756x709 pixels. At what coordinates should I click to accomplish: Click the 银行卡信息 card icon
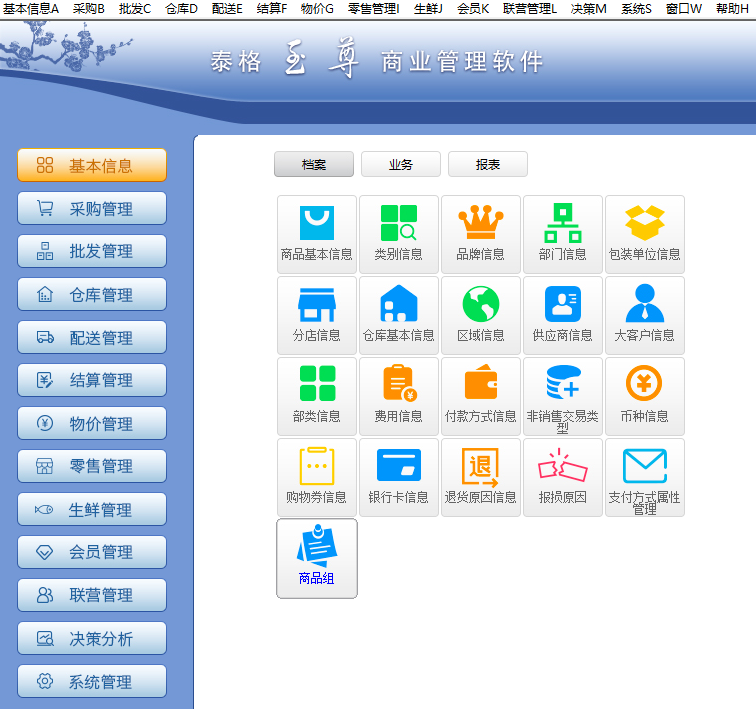coord(398,476)
